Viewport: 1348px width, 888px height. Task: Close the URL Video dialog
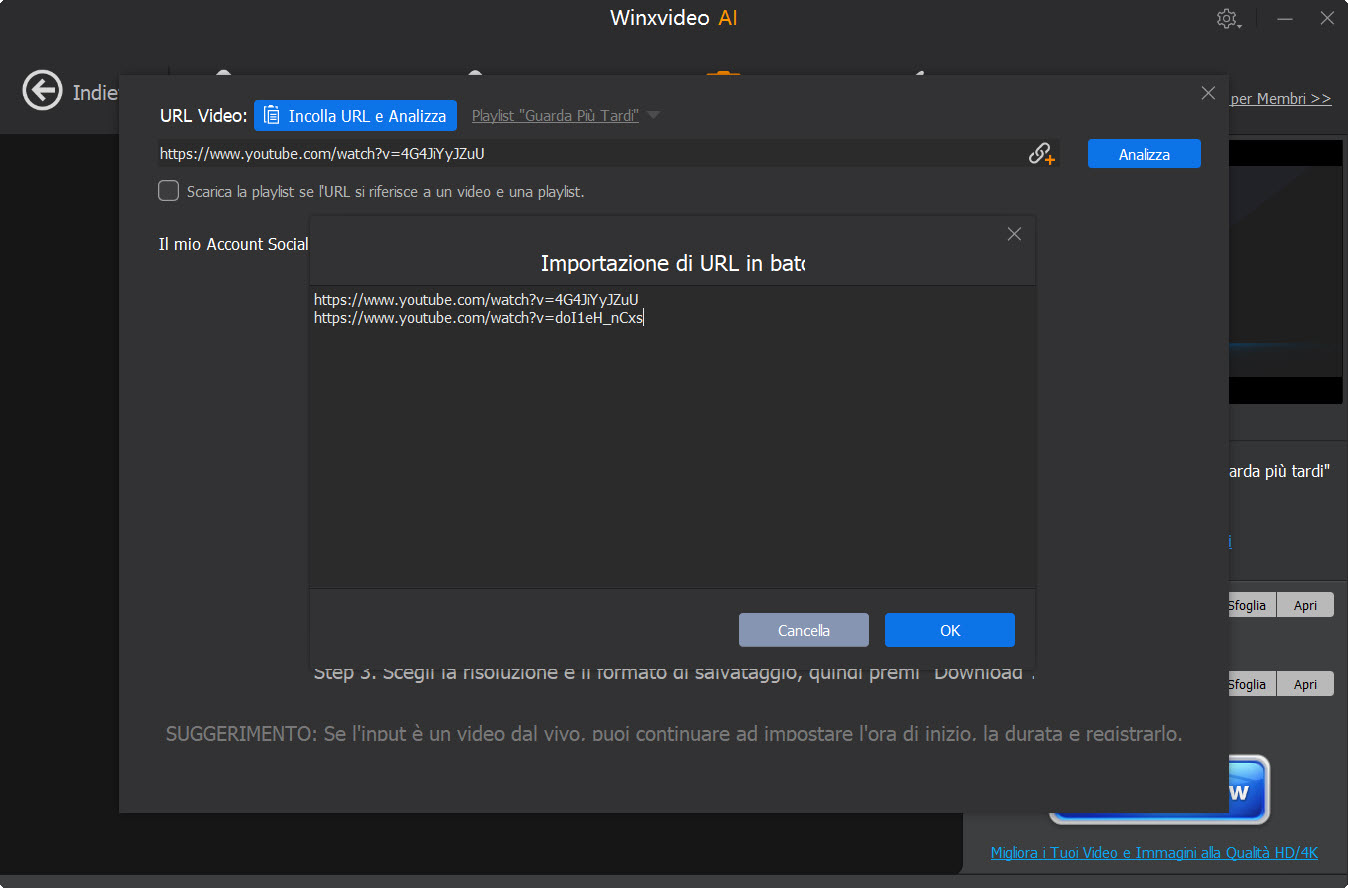point(1208,92)
